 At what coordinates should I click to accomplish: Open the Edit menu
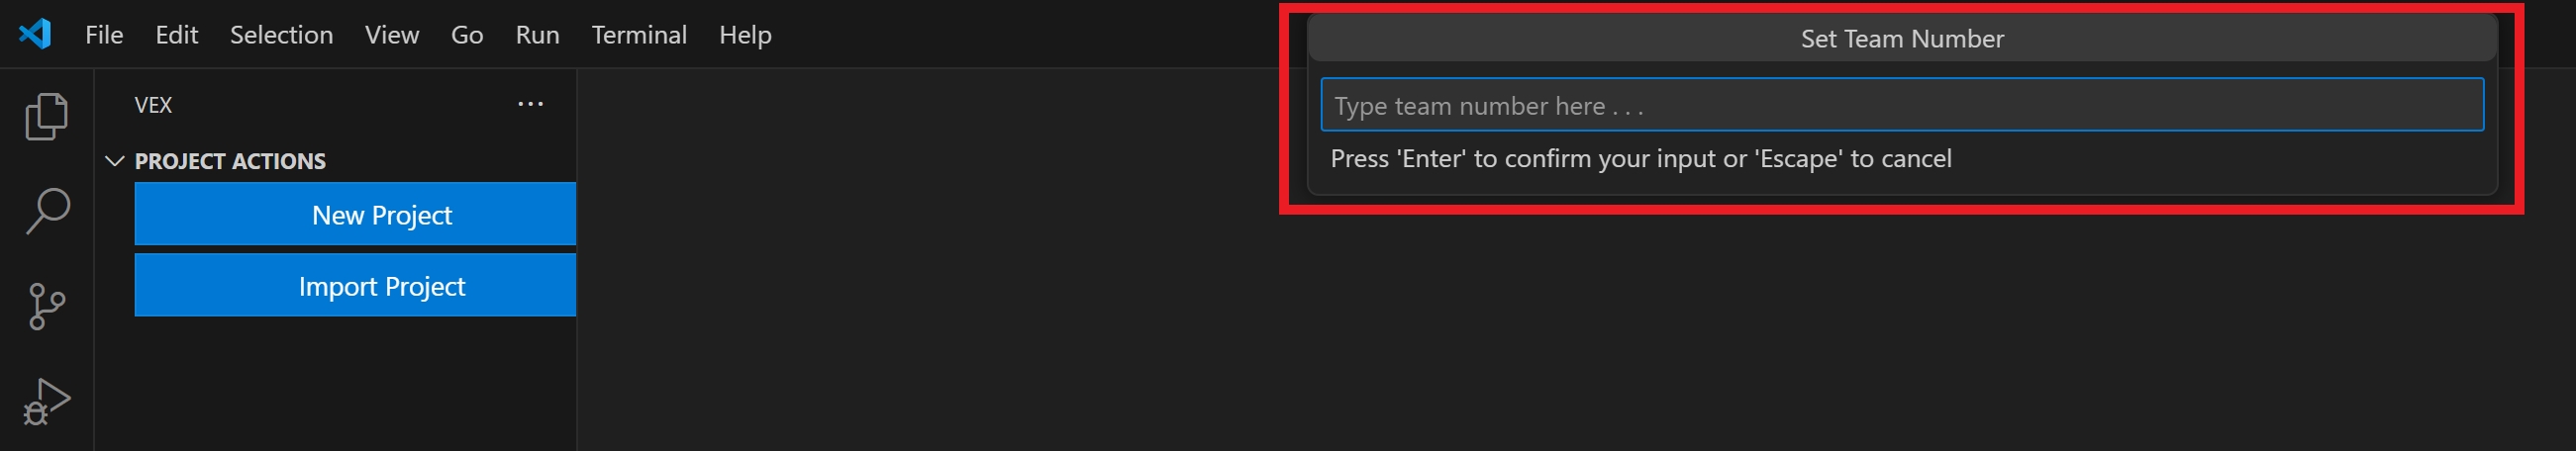click(176, 35)
